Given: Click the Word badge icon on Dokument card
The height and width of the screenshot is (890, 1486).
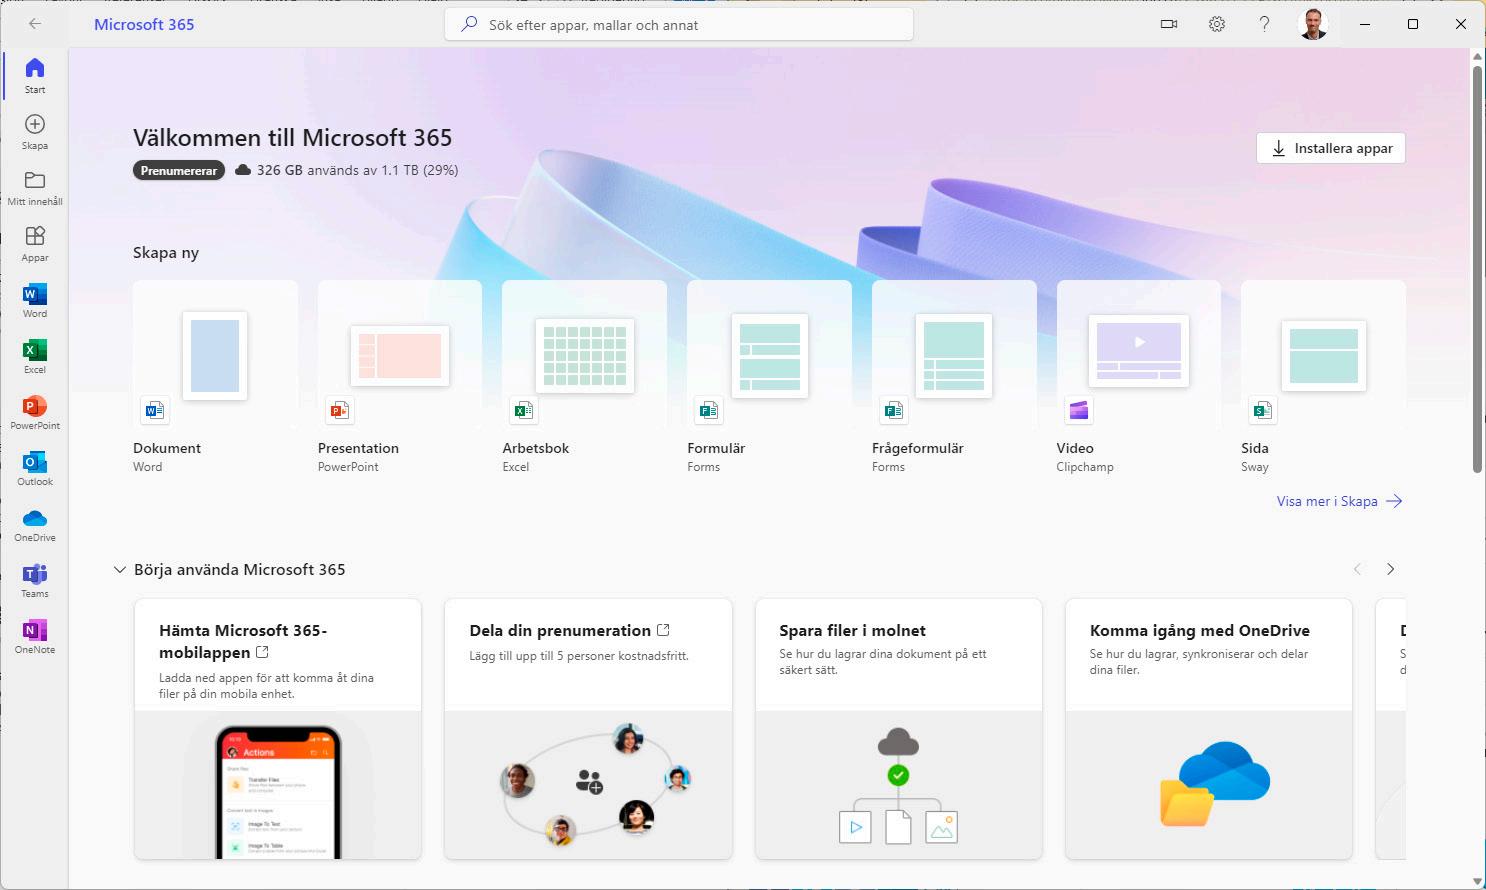Looking at the screenshot, I should tap(155, 410).
